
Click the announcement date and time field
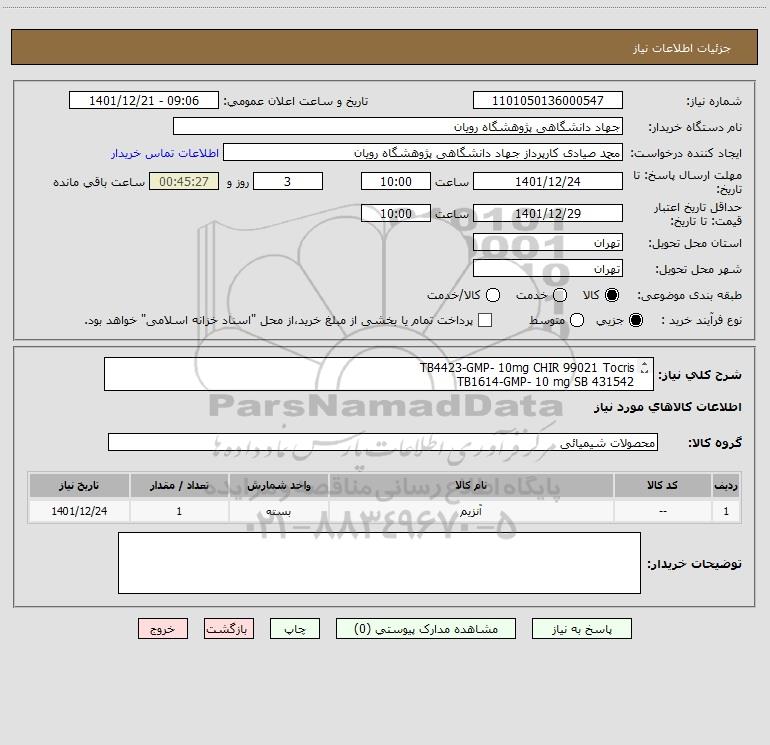point(144,100)
